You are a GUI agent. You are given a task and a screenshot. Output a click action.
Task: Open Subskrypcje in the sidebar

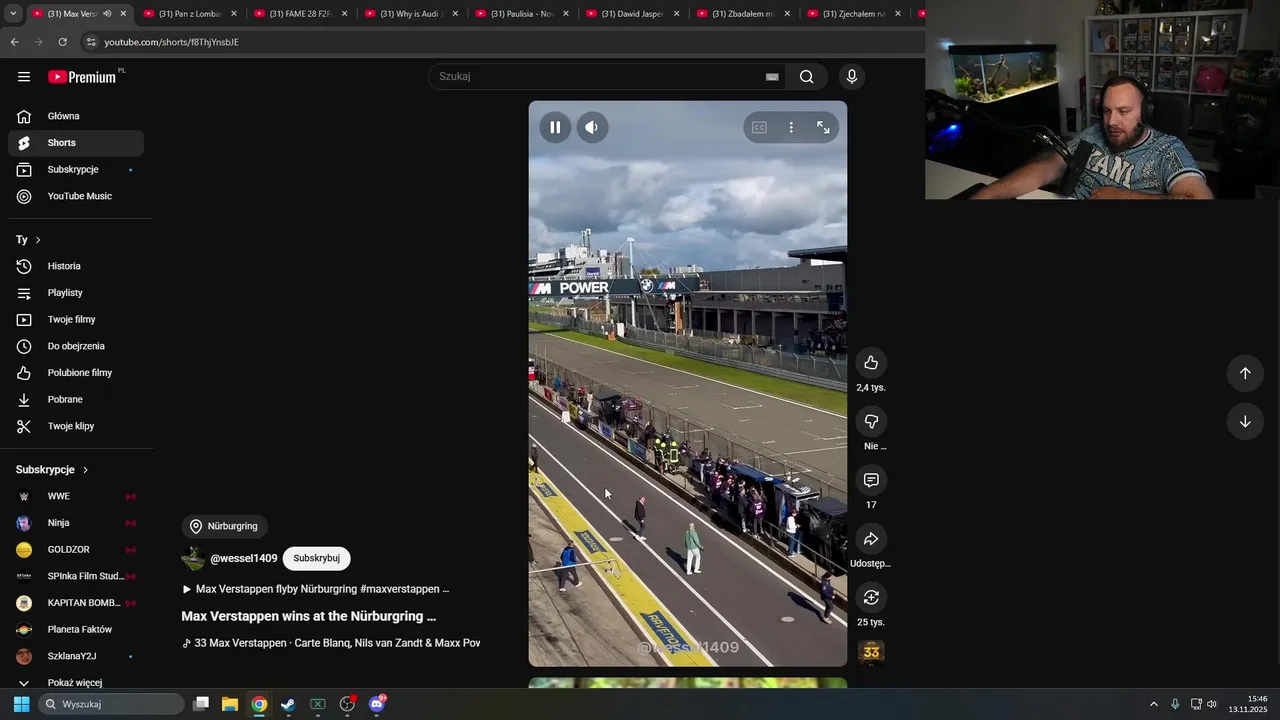click(76, 169)
